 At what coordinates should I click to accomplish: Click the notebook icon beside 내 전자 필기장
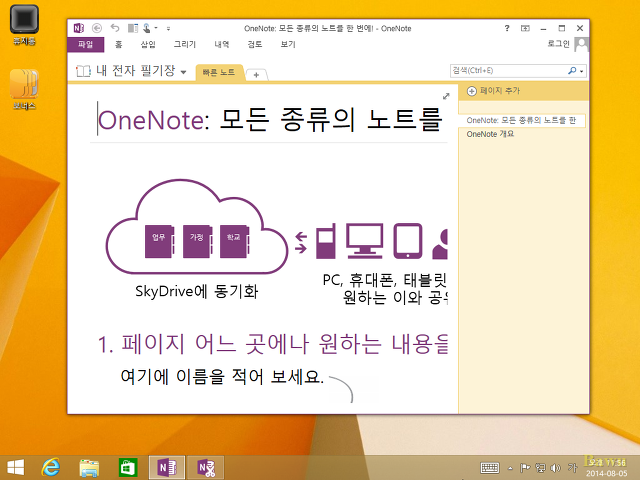[83, 71]
